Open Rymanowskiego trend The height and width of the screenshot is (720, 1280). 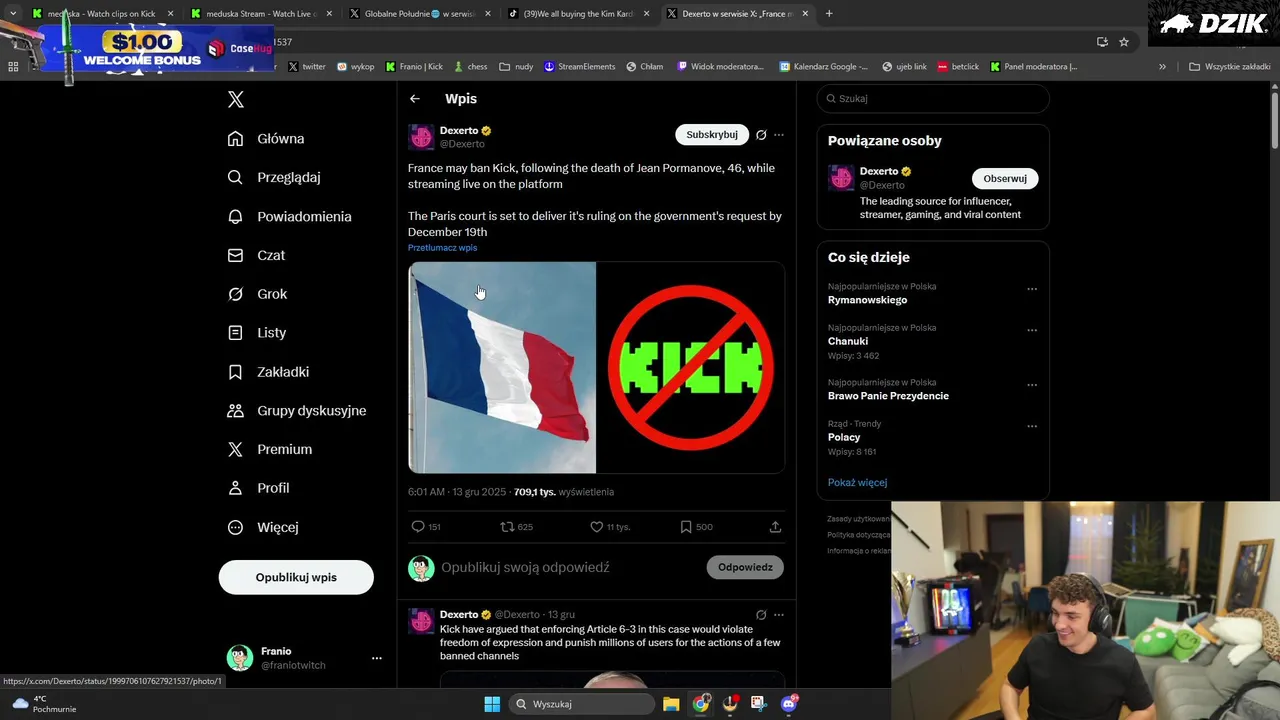[867, 300]
